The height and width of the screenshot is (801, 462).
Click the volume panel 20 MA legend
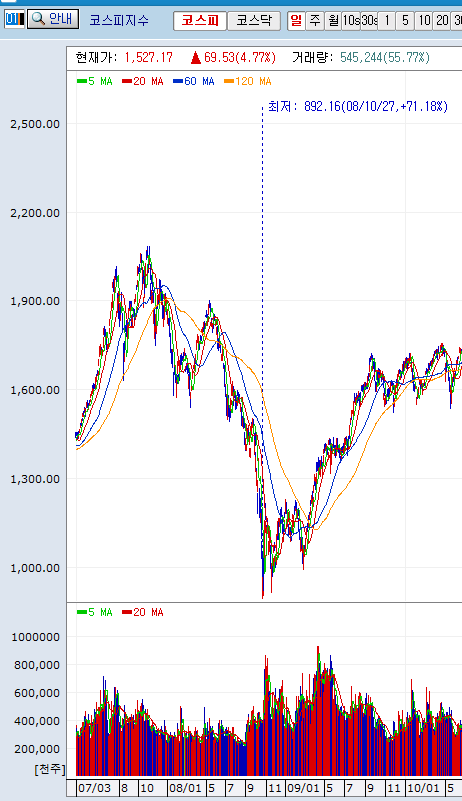(143, 612)
